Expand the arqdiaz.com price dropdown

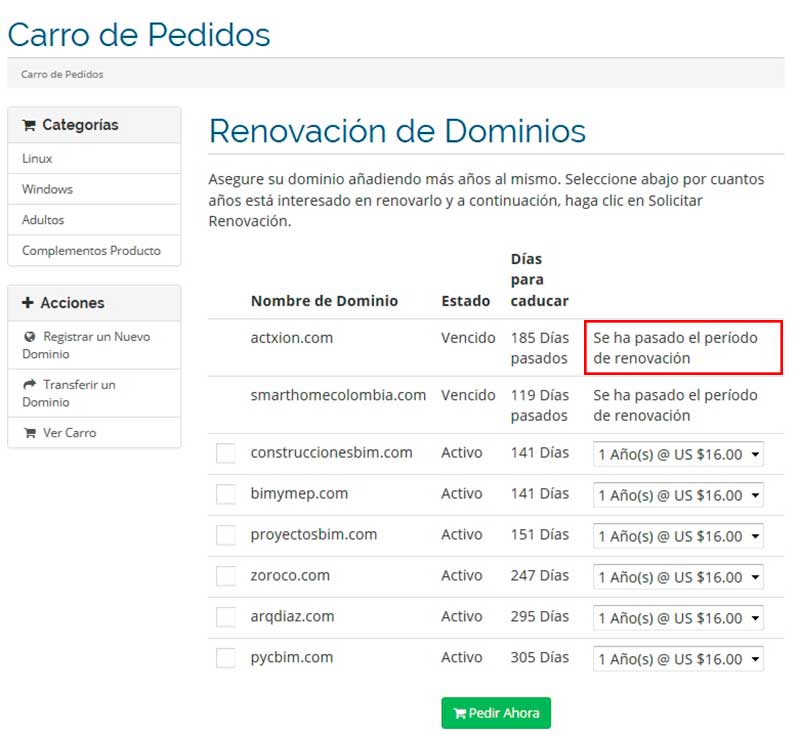pyautogui.click(x=678, y=618)
